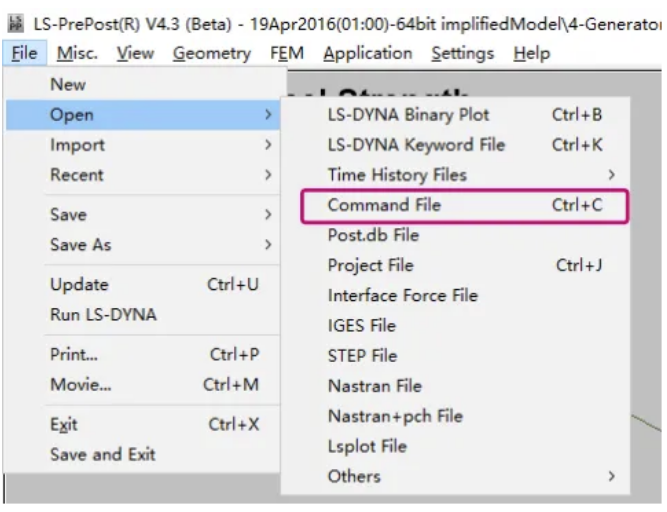Viewport: 667px width, 512px height.
Task: Open the Help menu
Action: (532, 54)
